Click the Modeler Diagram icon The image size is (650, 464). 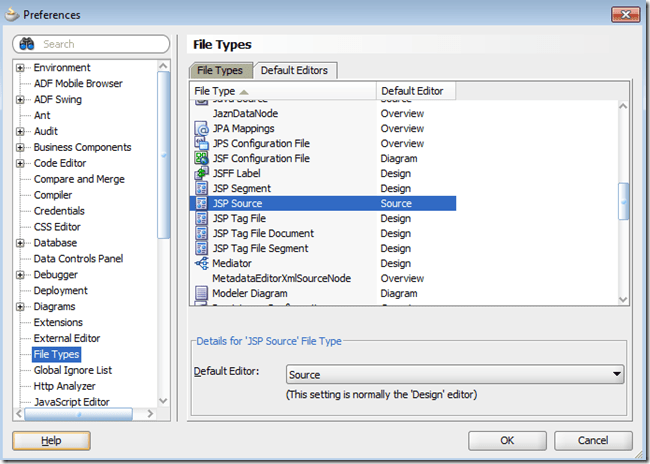(x=201, y=293)
